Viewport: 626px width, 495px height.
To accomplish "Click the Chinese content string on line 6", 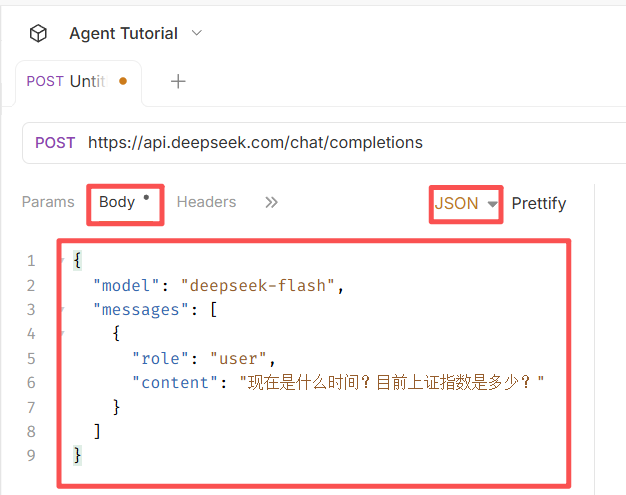I will [x=392, y=382].
